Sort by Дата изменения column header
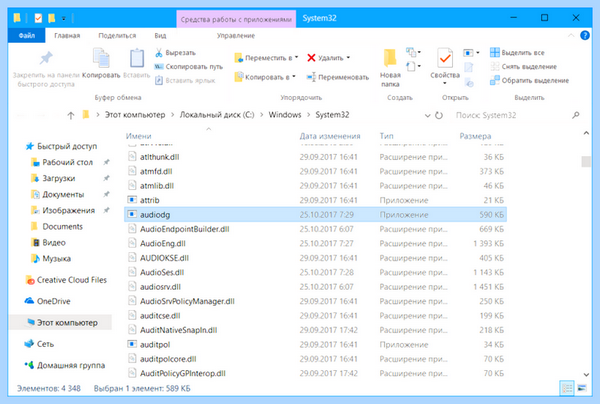Image resolution: width=600 pixels, height=404 pixels. pos(330,136)
